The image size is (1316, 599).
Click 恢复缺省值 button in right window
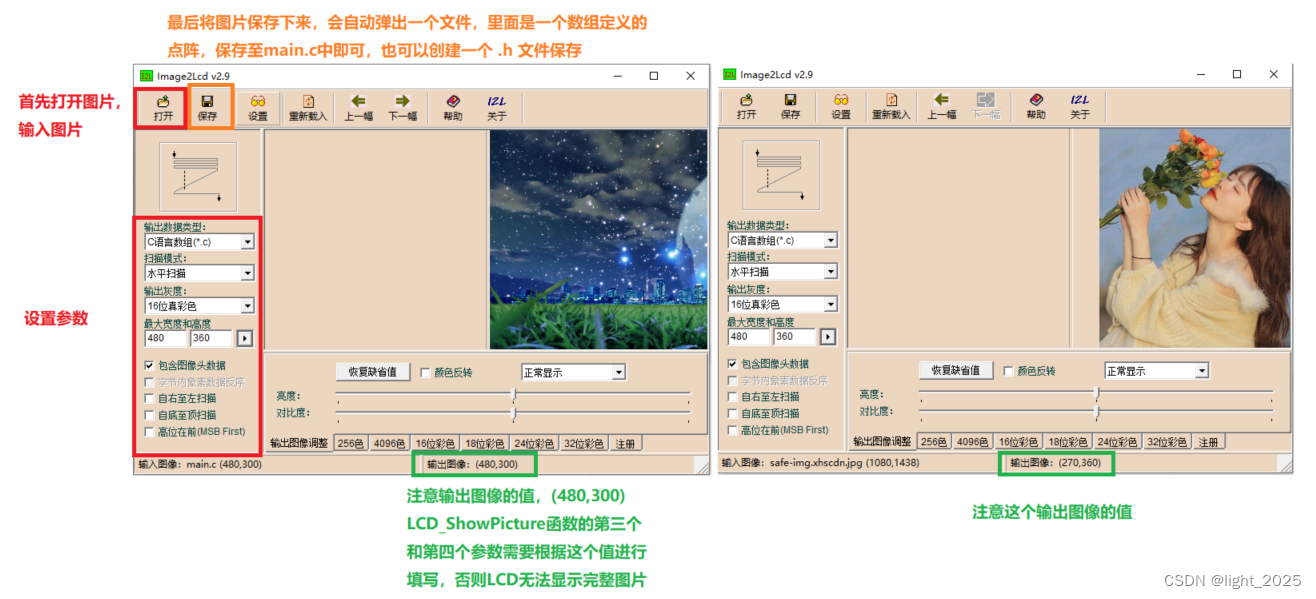point(956,371)
